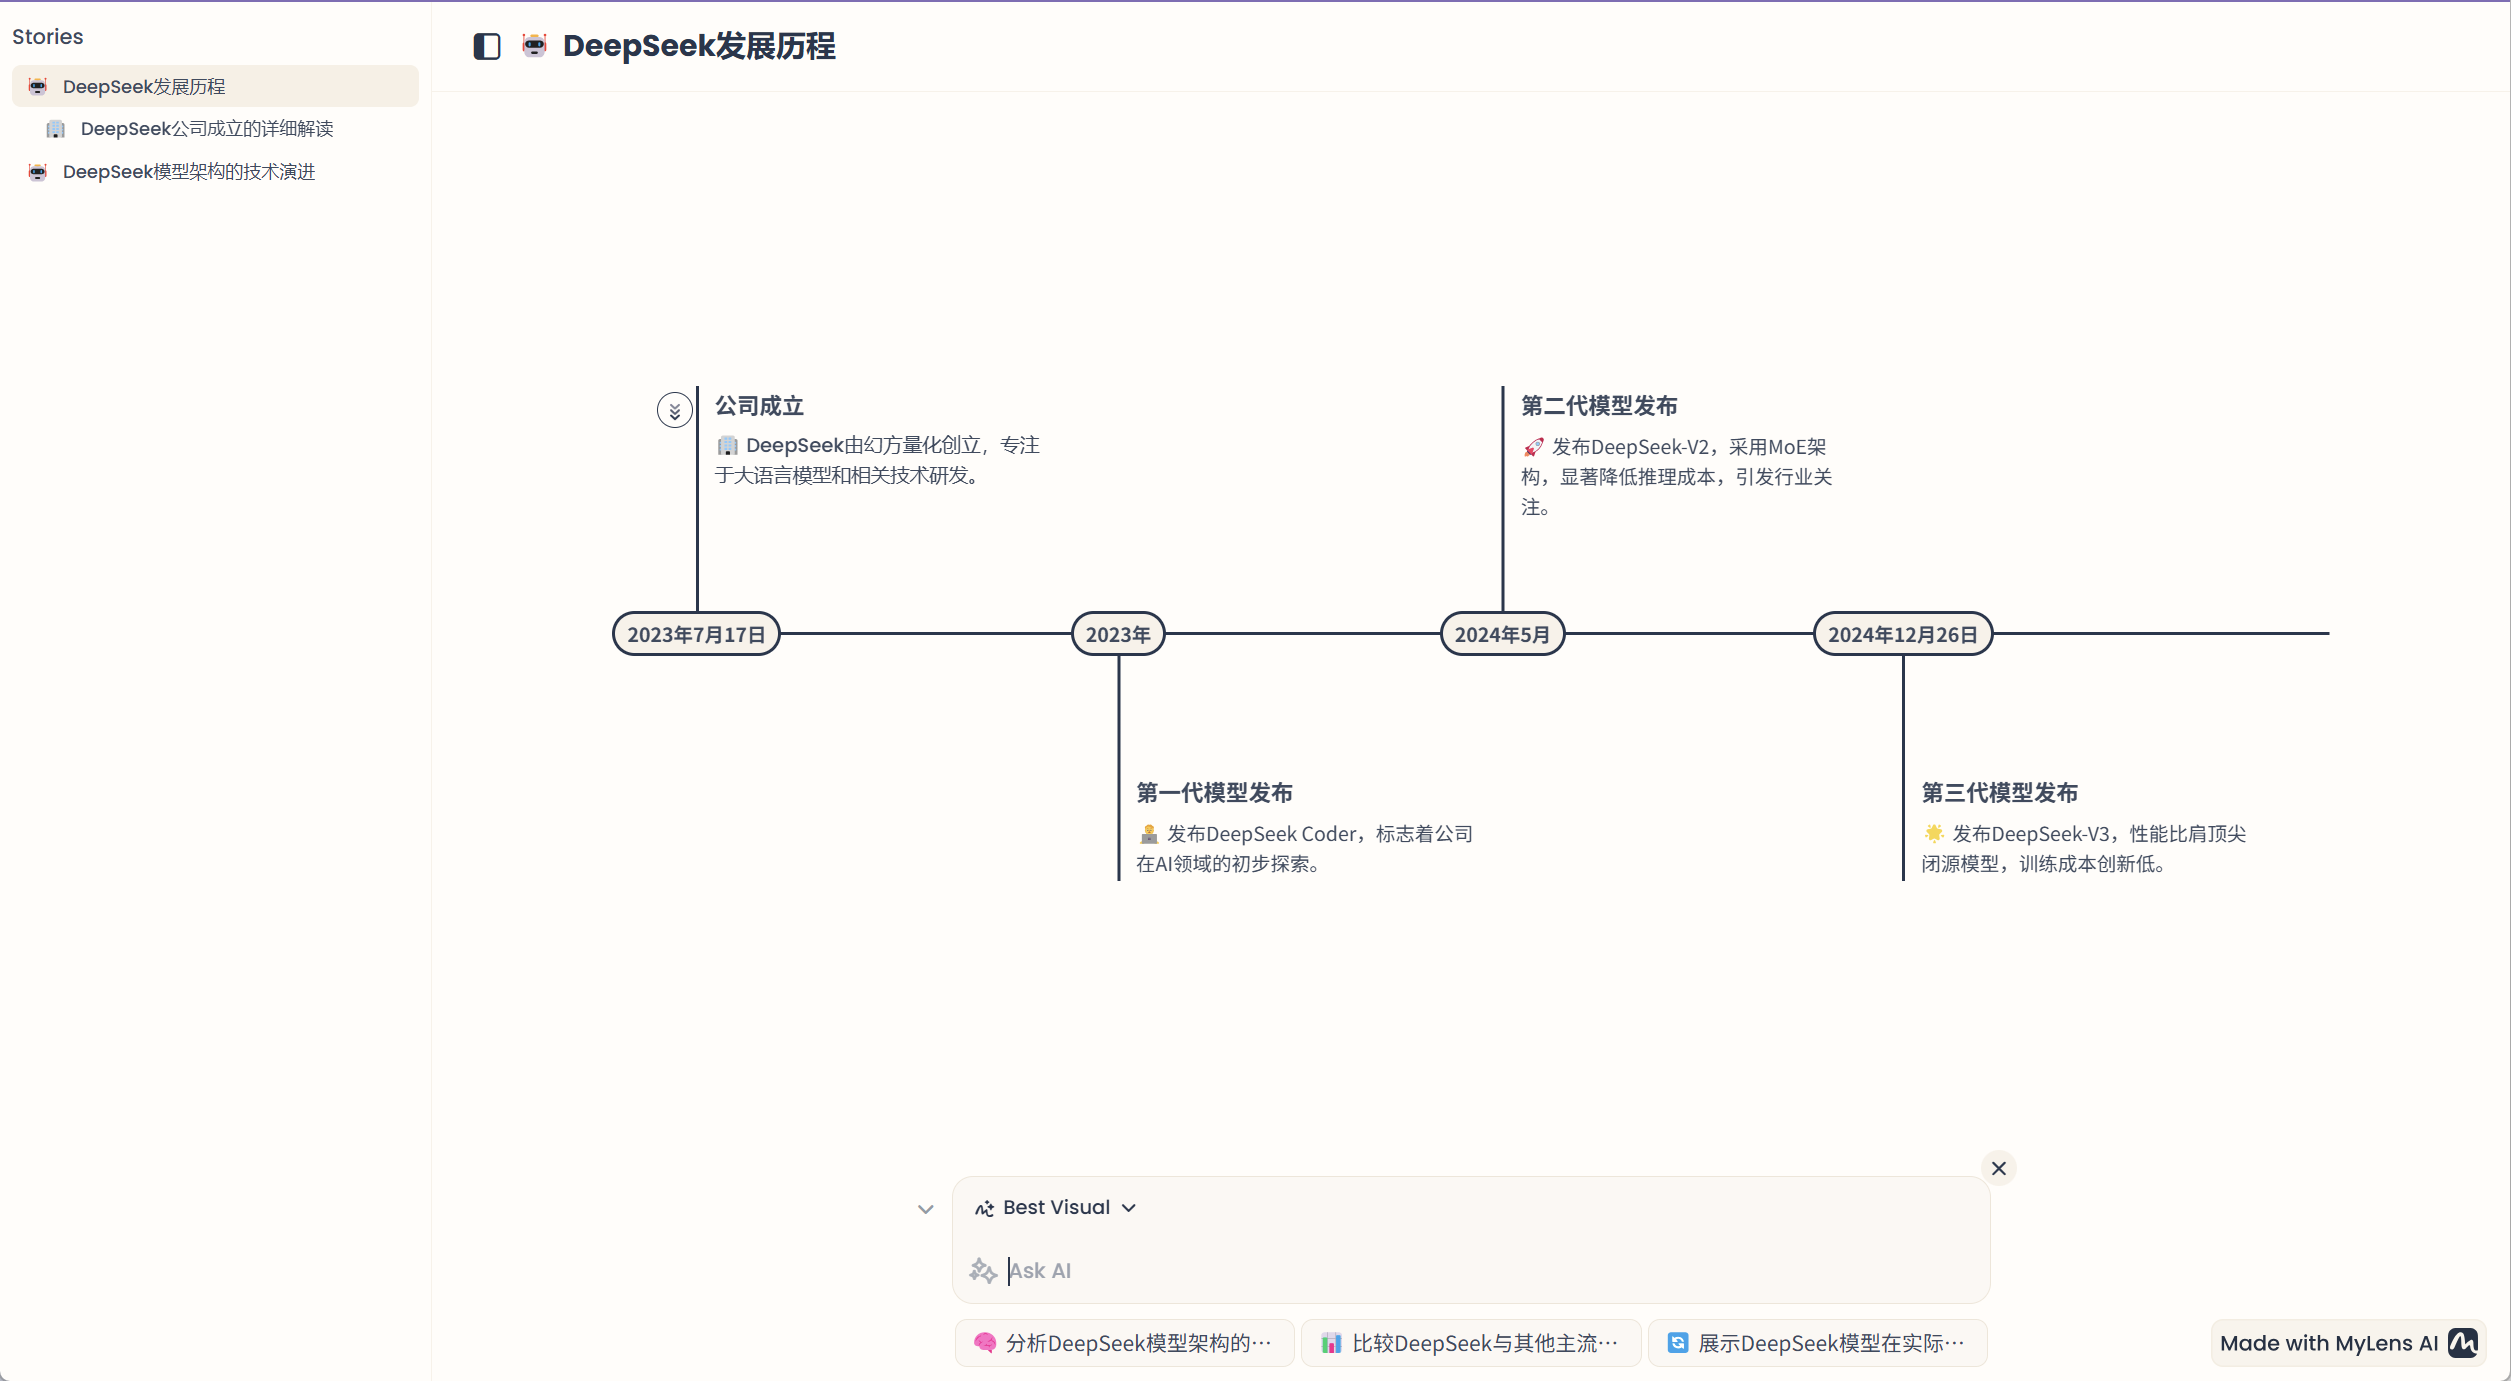2511x1381 pixels.
Task: Click the 比较DeepSeek与其他主流 suggestion chip
Action: pos(1471,1343)
